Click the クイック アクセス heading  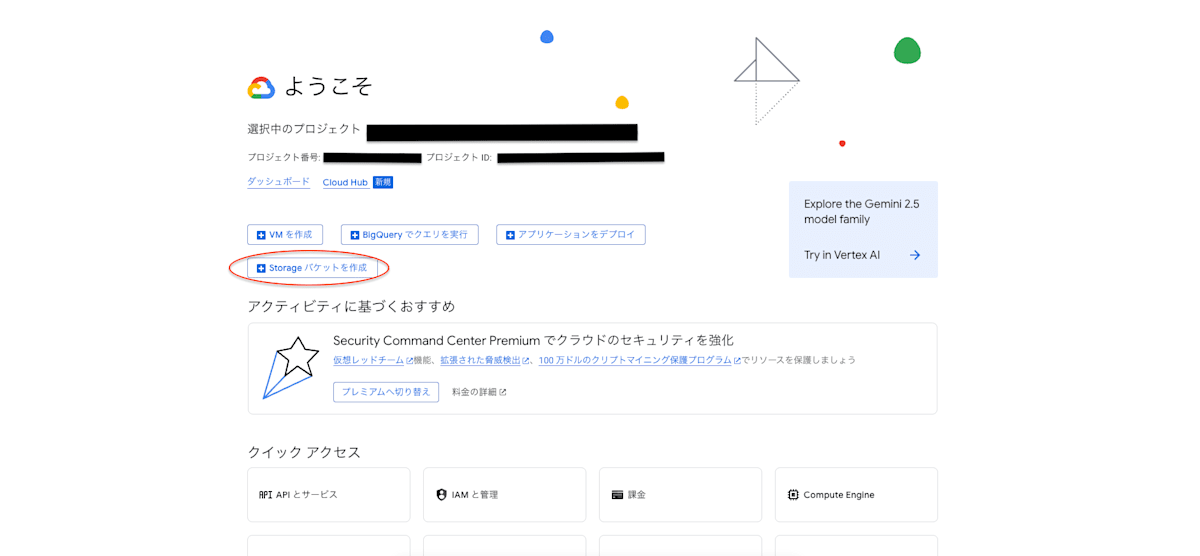(x=304, y=452)
